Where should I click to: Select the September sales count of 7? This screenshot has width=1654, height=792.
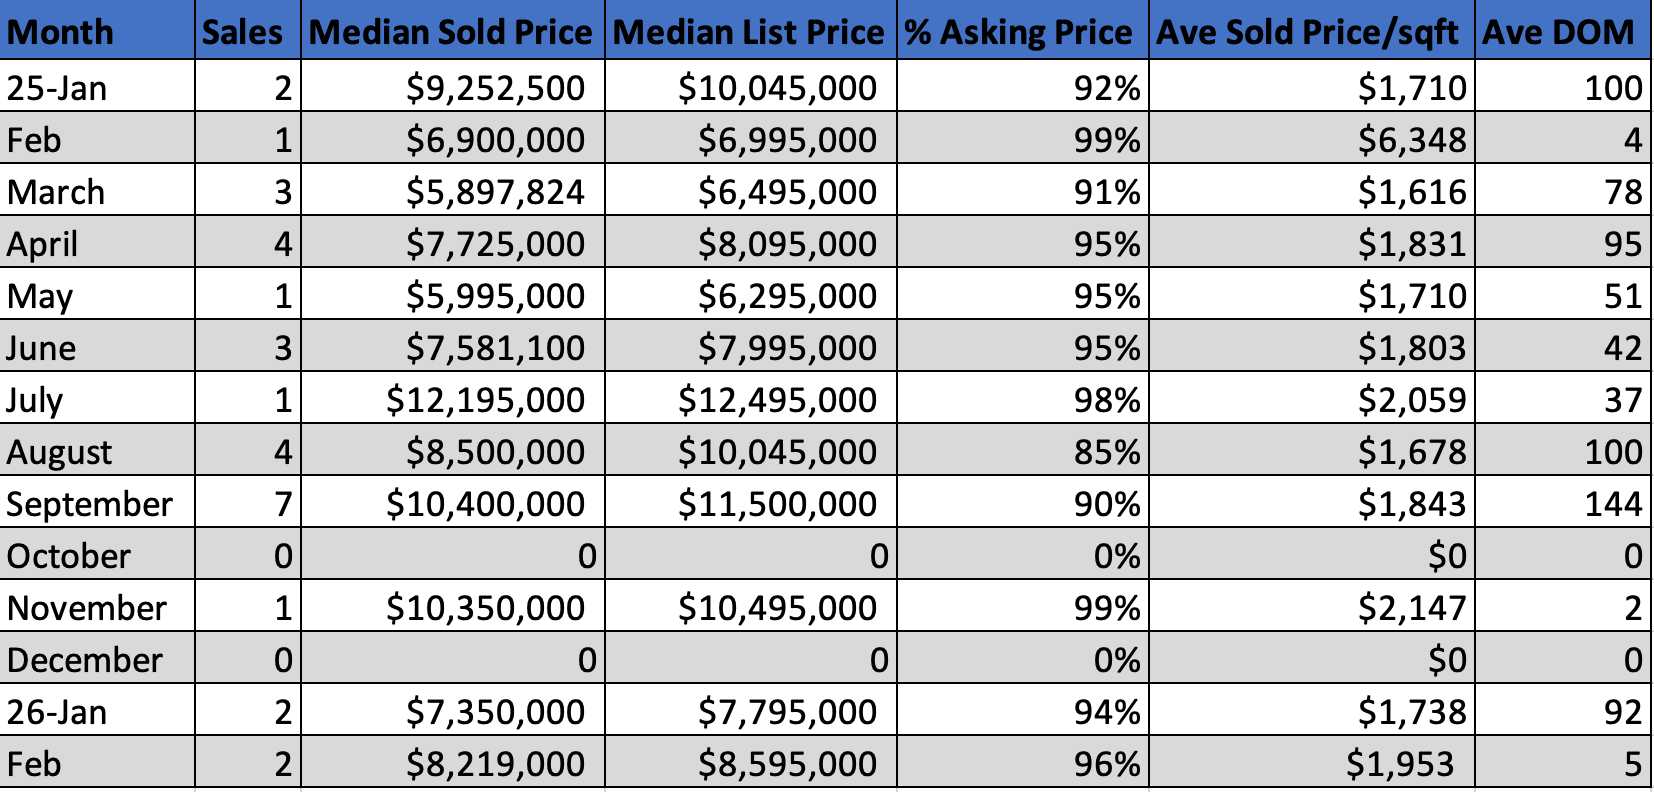[x=283, y=504]
